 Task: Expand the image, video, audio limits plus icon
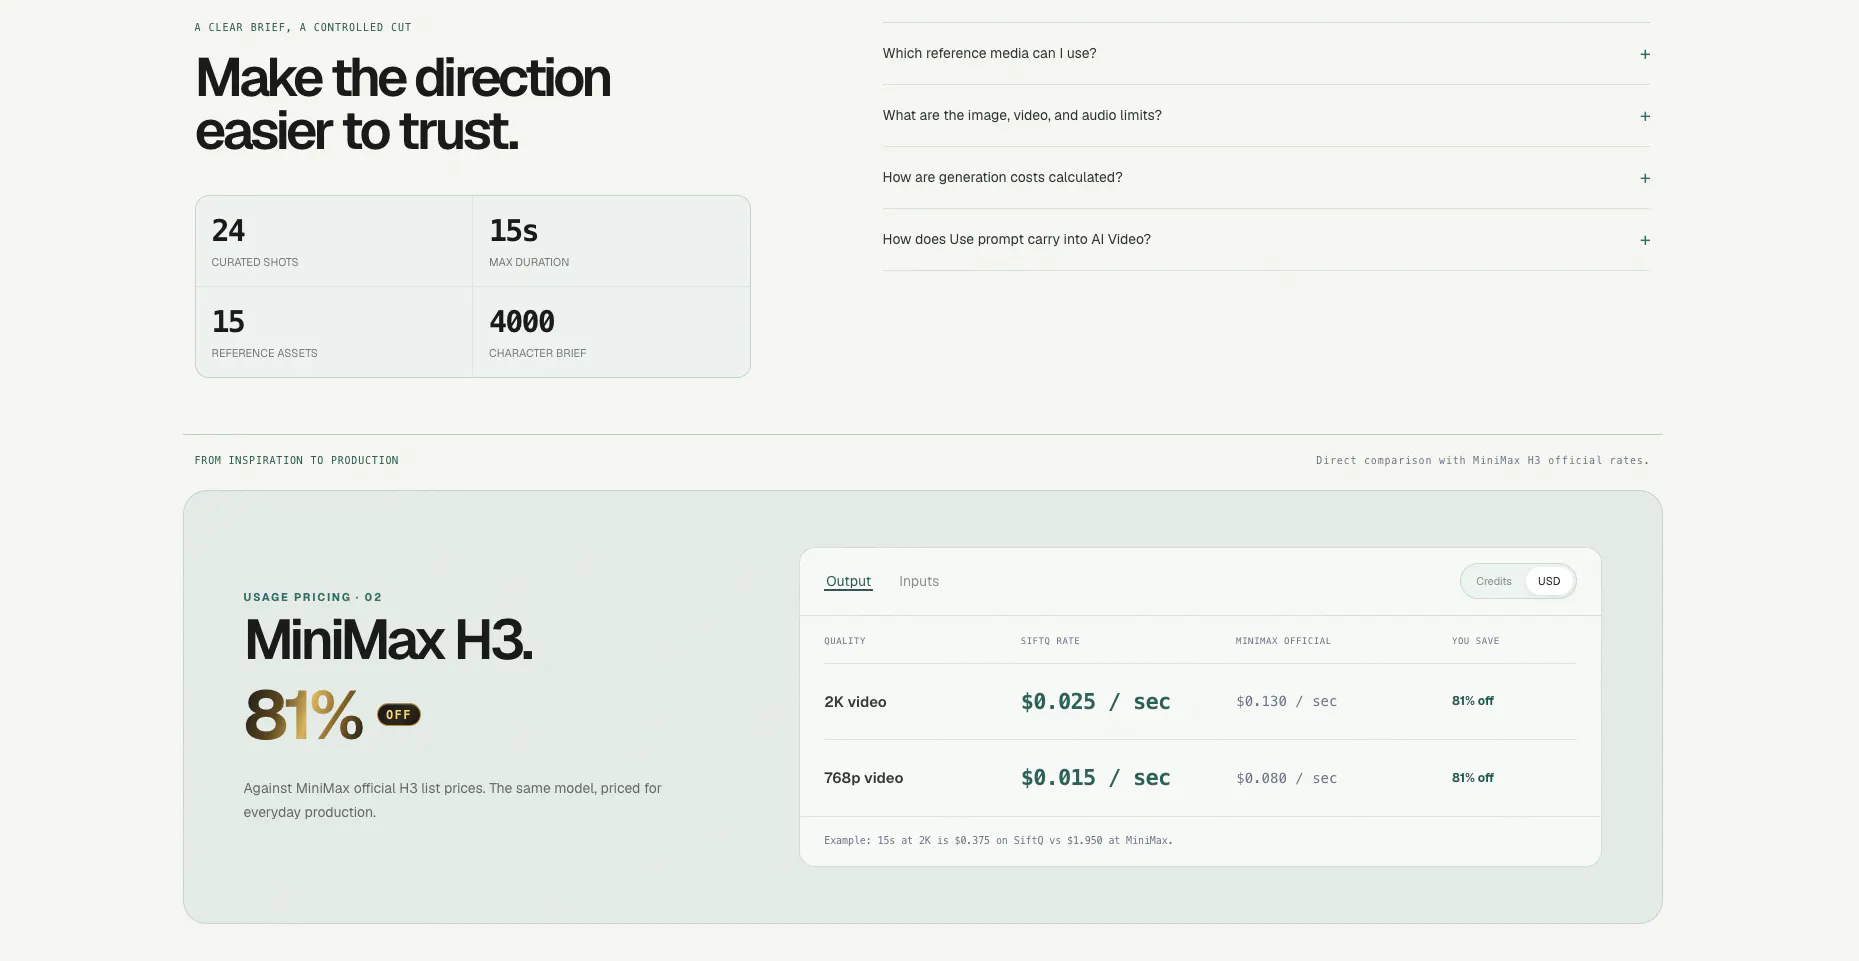tap(1644, 116)
